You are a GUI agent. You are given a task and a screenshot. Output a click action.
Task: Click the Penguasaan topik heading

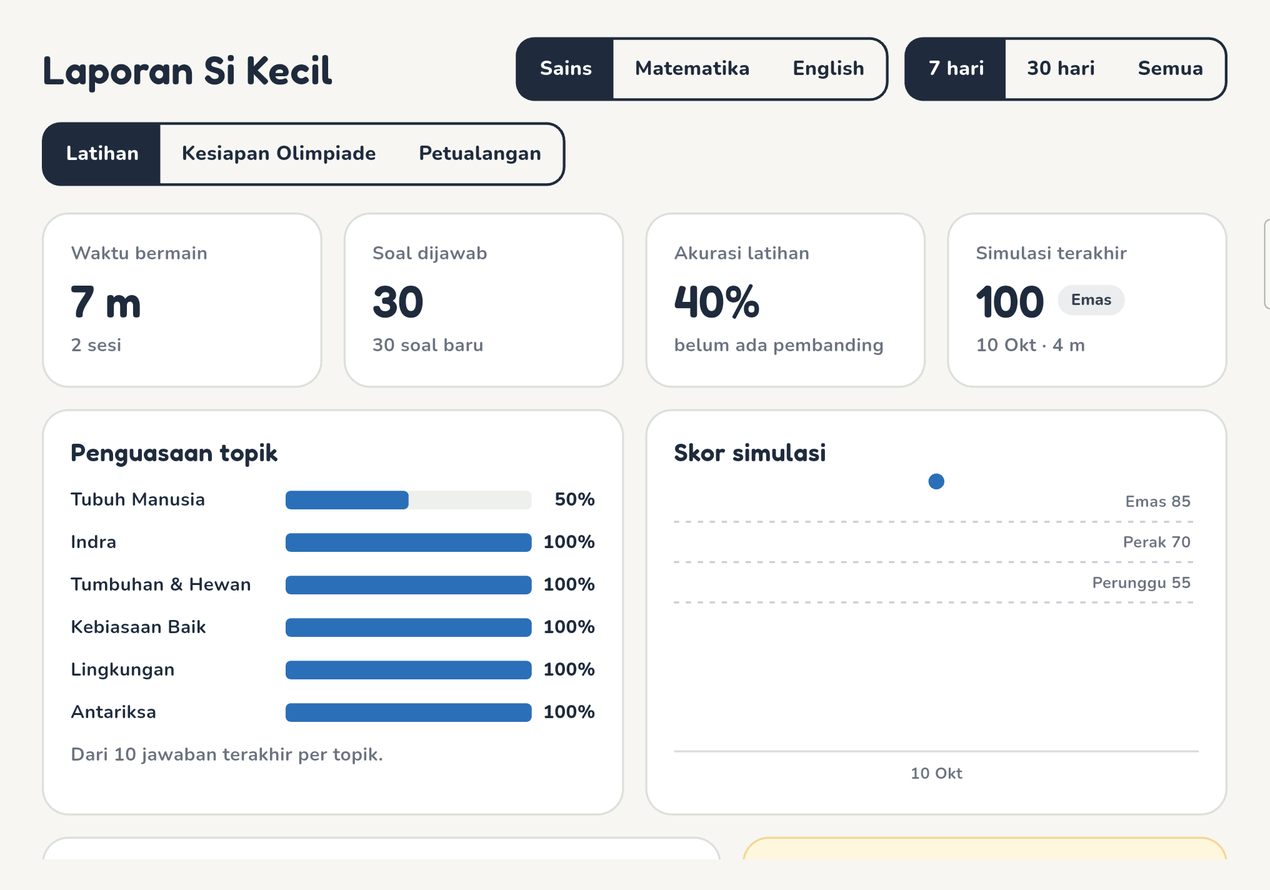point(174,453)
